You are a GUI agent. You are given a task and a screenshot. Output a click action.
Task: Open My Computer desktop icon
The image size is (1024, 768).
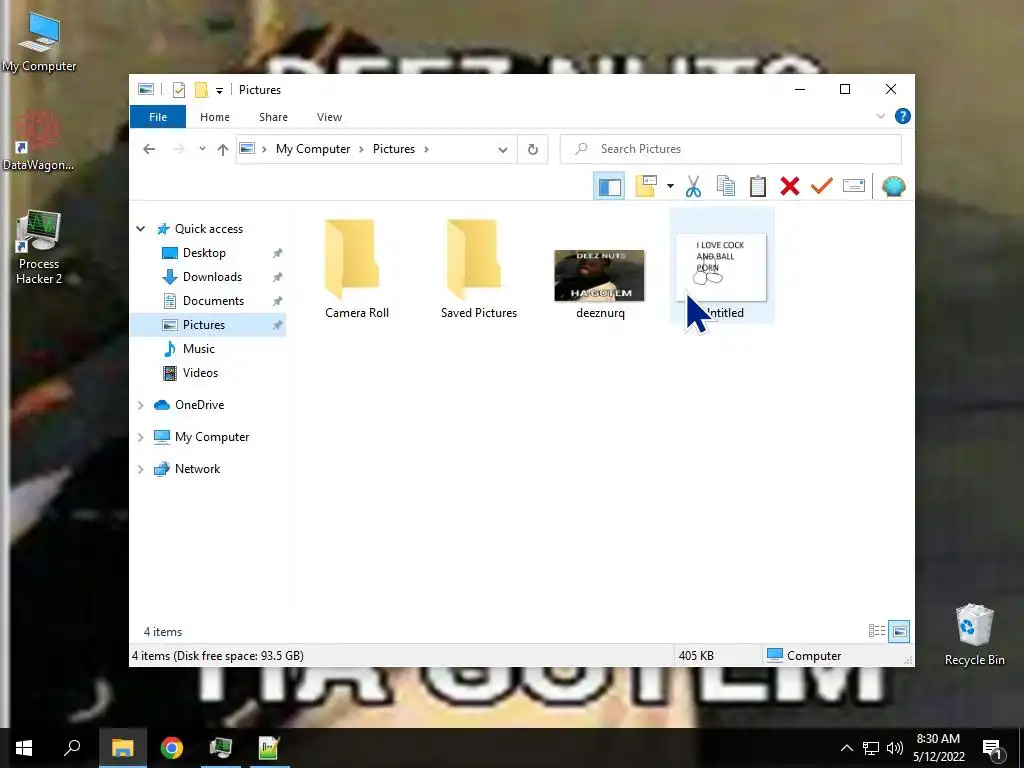coord(39,42)
